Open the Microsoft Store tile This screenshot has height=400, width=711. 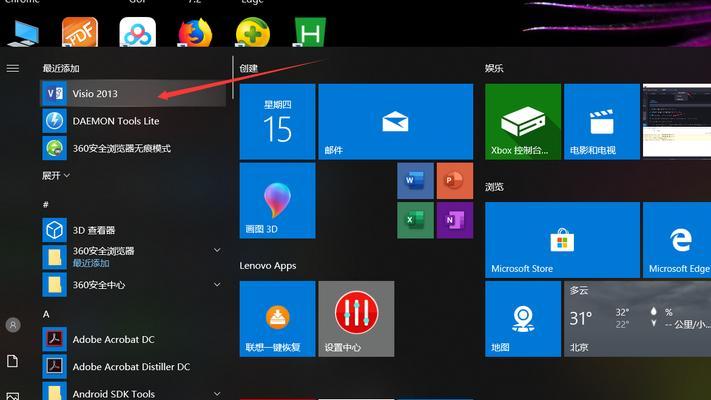click(x=562, y=240)
